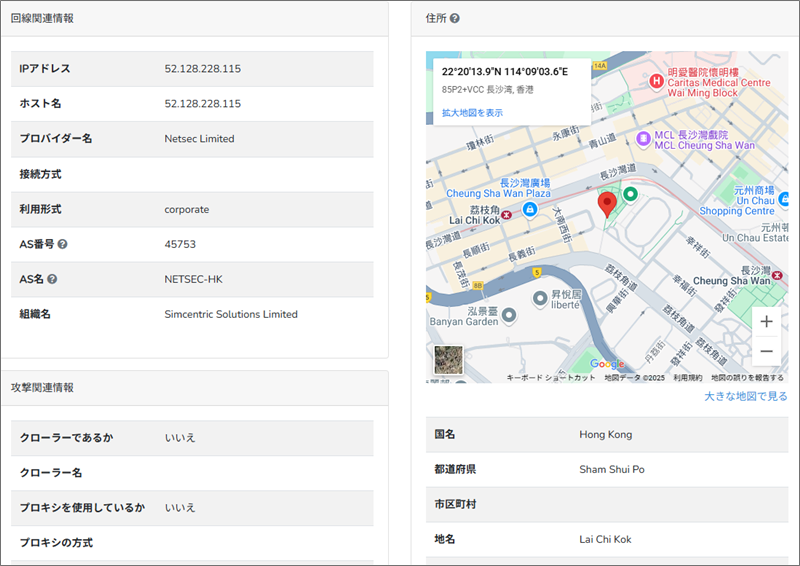800x566 pixels.
Task: Click the AS number 45753
Action: (180, 244)
